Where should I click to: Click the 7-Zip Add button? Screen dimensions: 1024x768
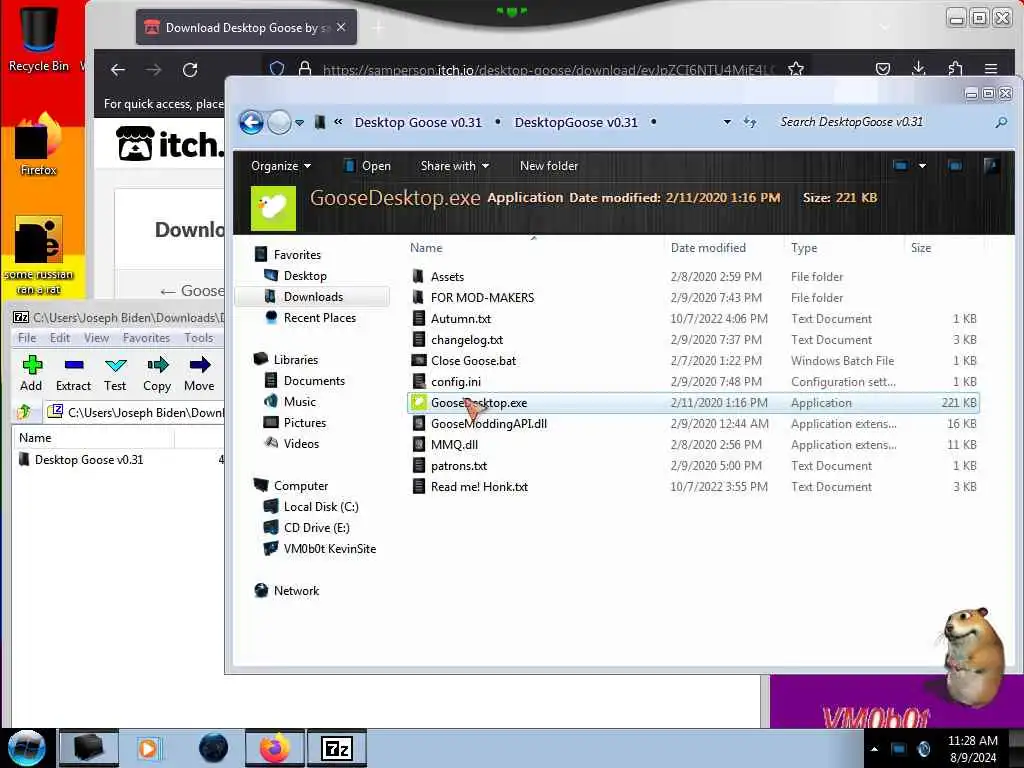pos(31,374)
